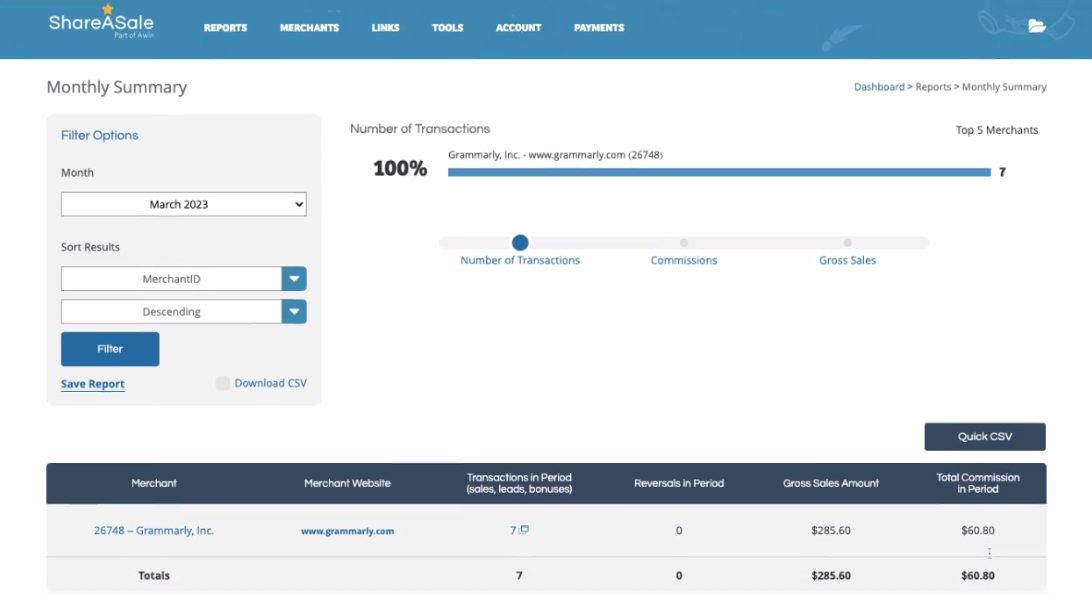The width and height of the screenshot is (1092, 597).
Task: Open transaction details icon next to 7
Action: point(524,529)
